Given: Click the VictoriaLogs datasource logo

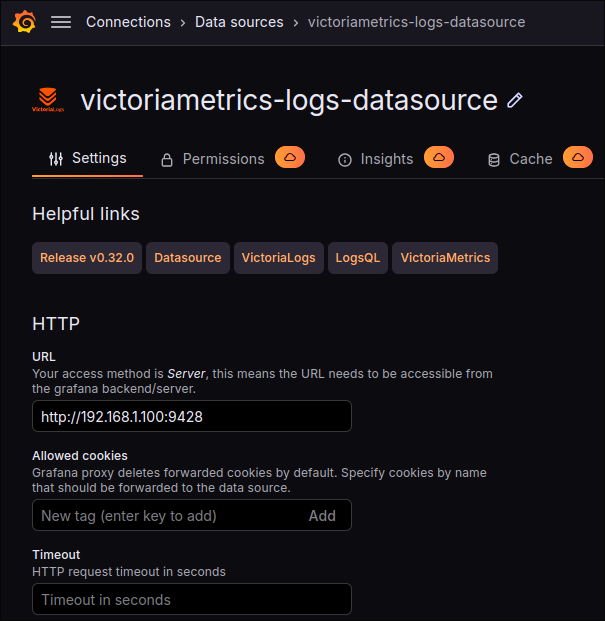Looking at the screenshot, I should 48,100.
